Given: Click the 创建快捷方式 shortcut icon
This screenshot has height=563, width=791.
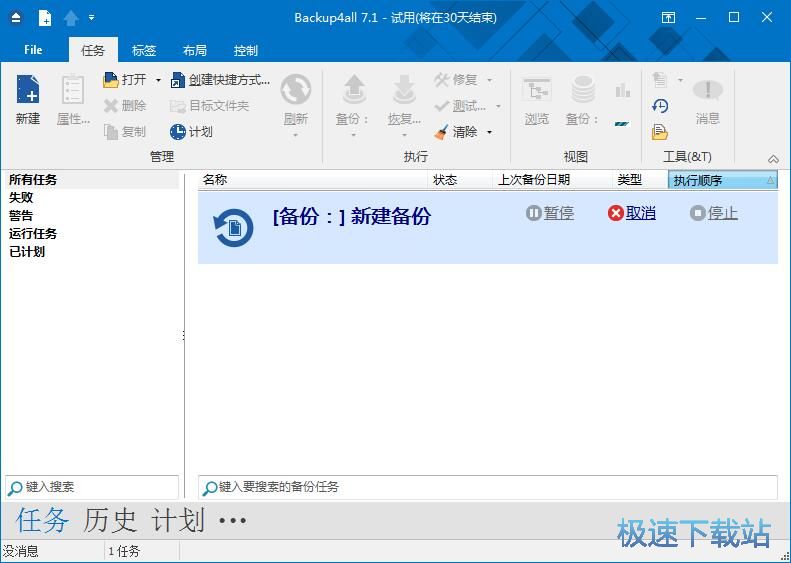Looking at the screenshot, I should 178,80.
